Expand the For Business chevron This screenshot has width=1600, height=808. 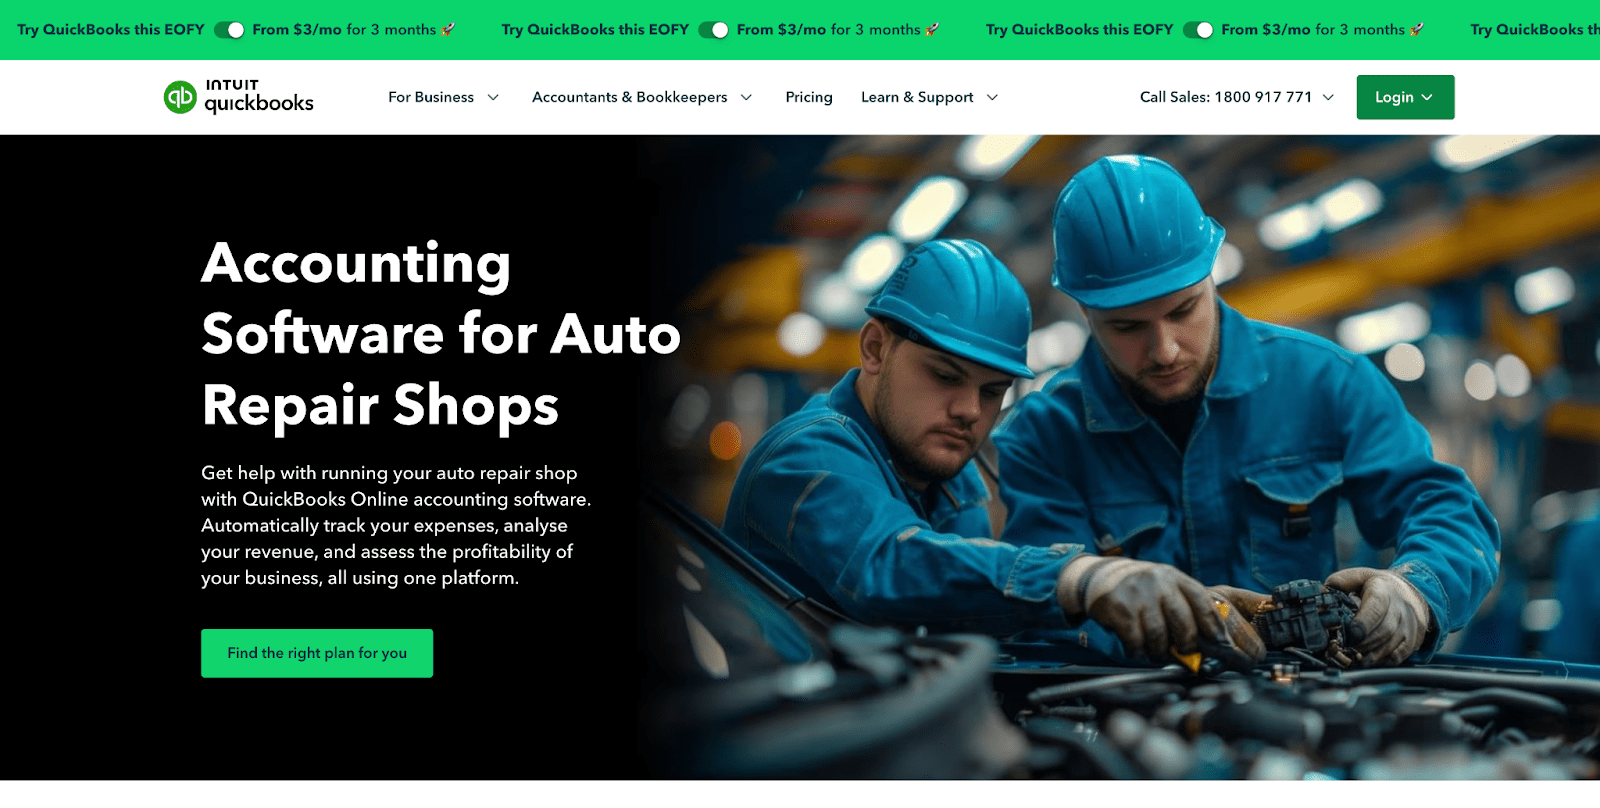493,97
